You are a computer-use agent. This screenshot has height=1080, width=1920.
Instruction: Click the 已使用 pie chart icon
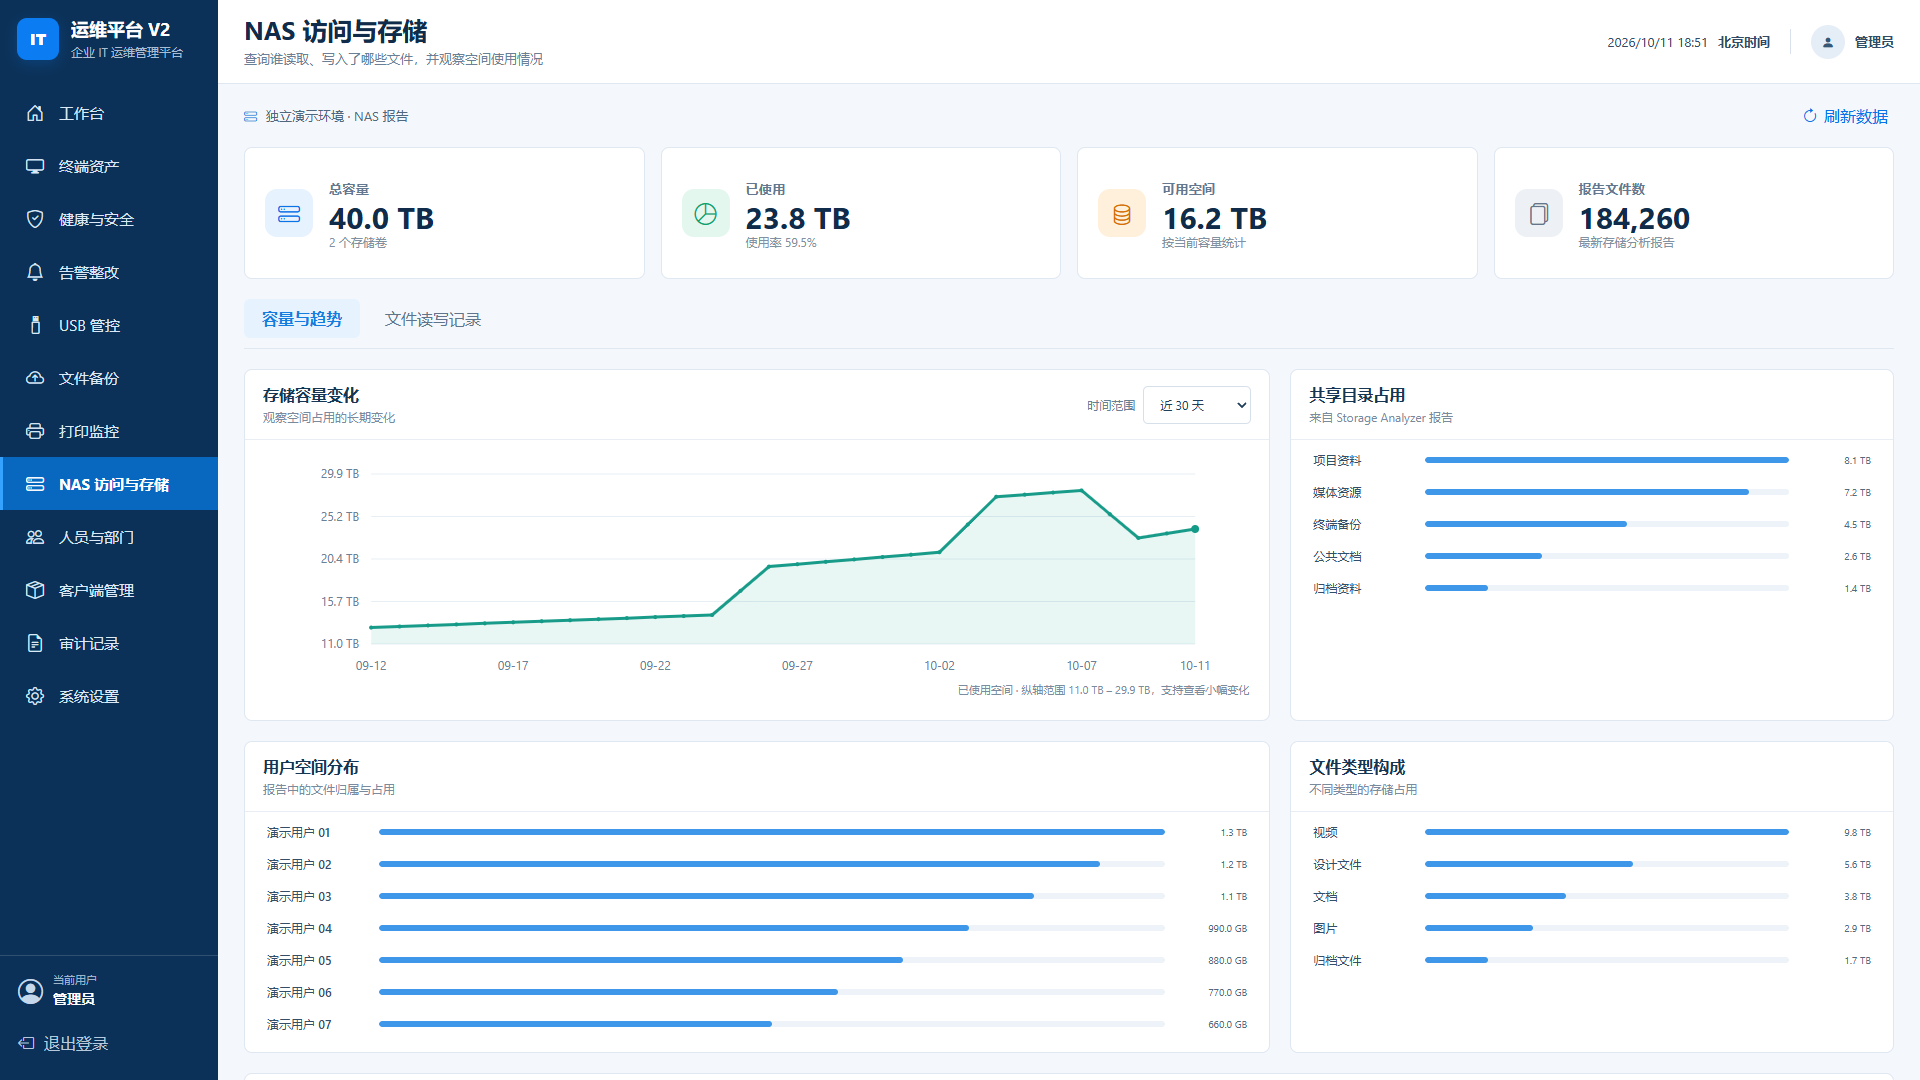[x=706, y=213]
